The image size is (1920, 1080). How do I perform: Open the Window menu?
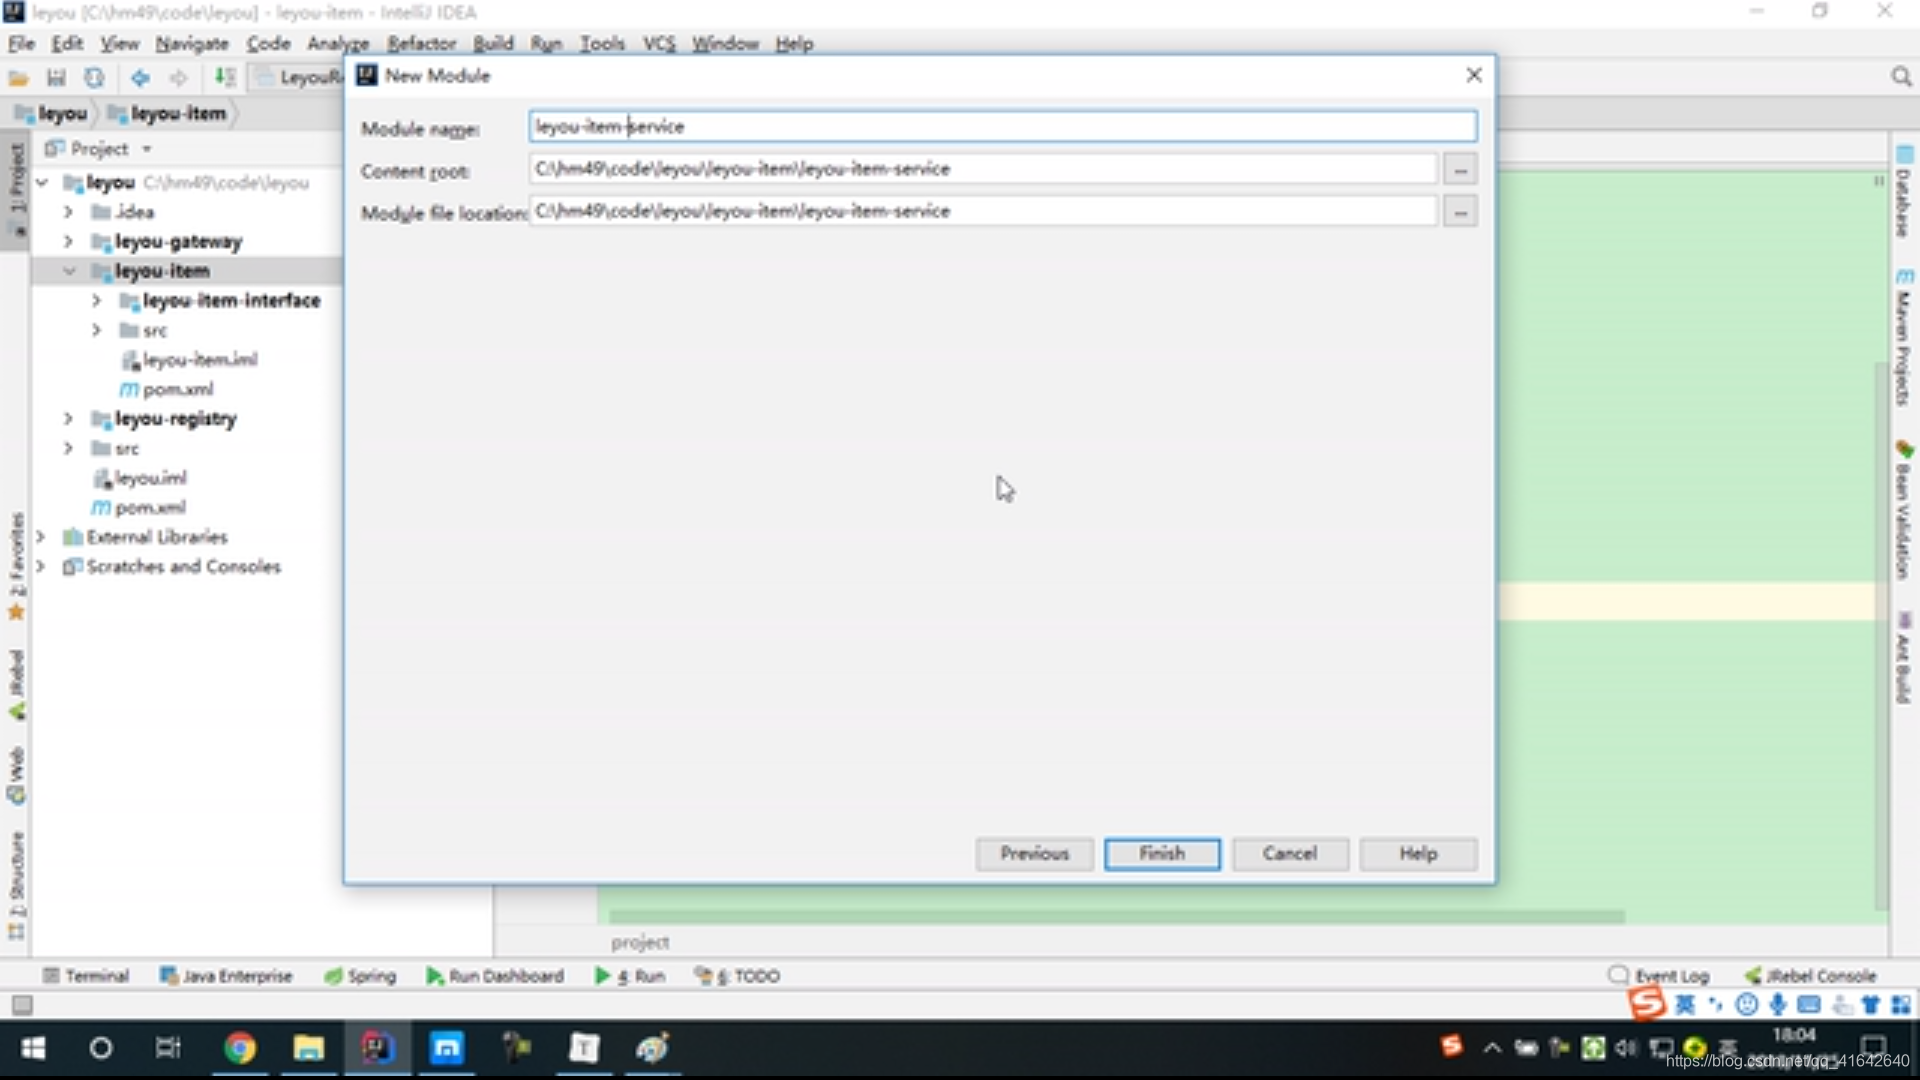pyautogui.click(x=725, y=43)
